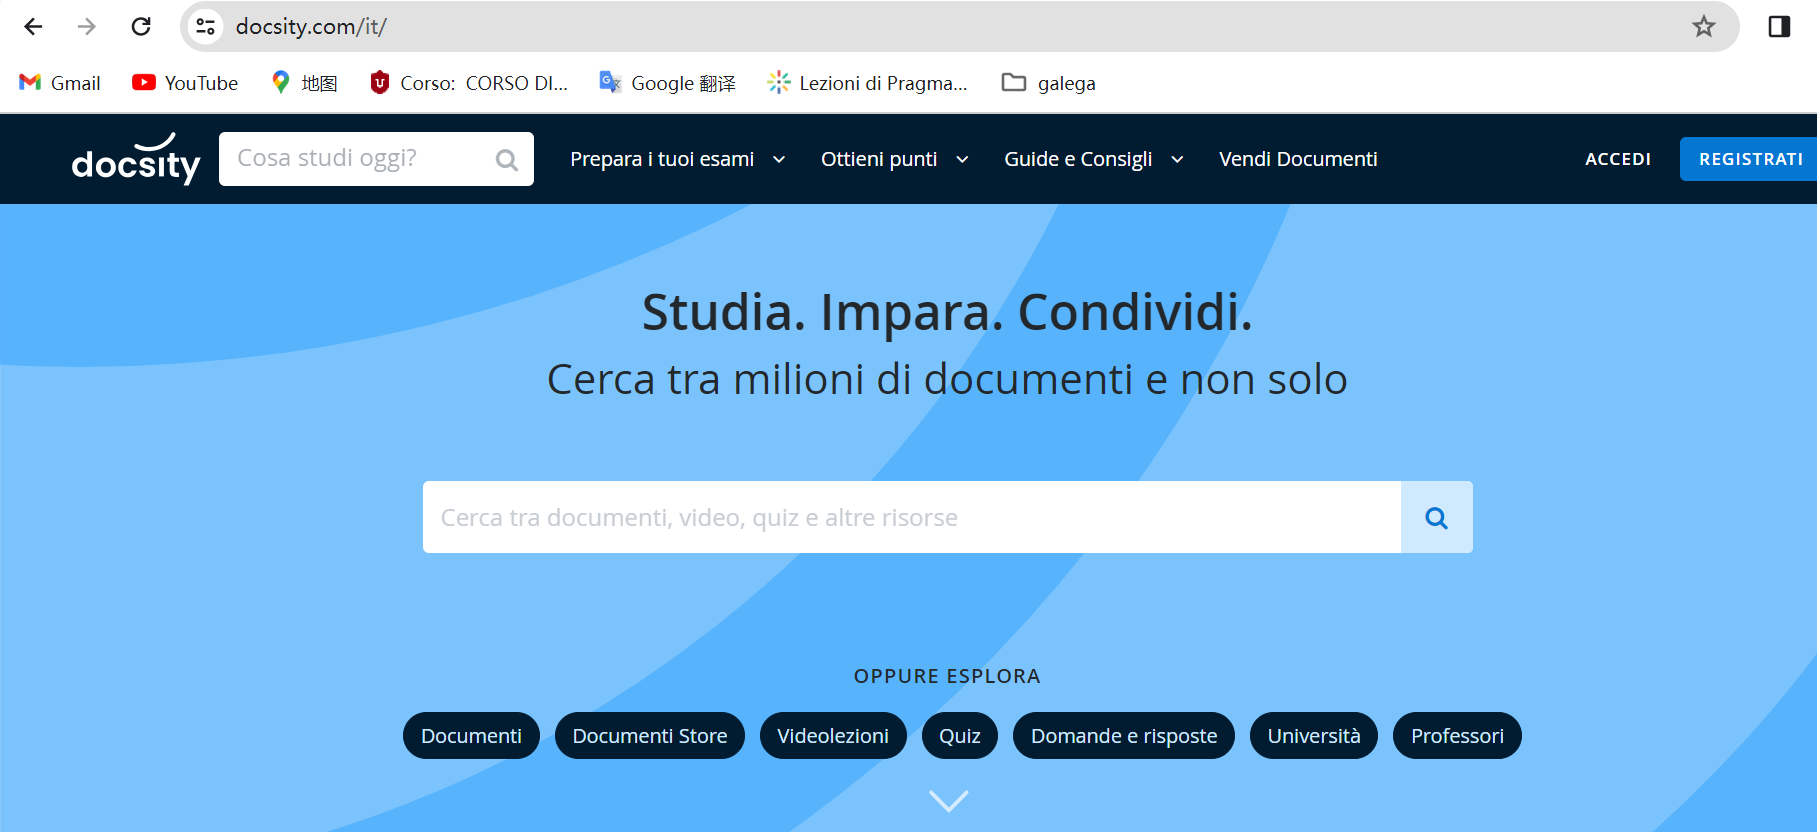
Task: Open the Google 翻译 bookmark
Action: (x=667, y=83)
